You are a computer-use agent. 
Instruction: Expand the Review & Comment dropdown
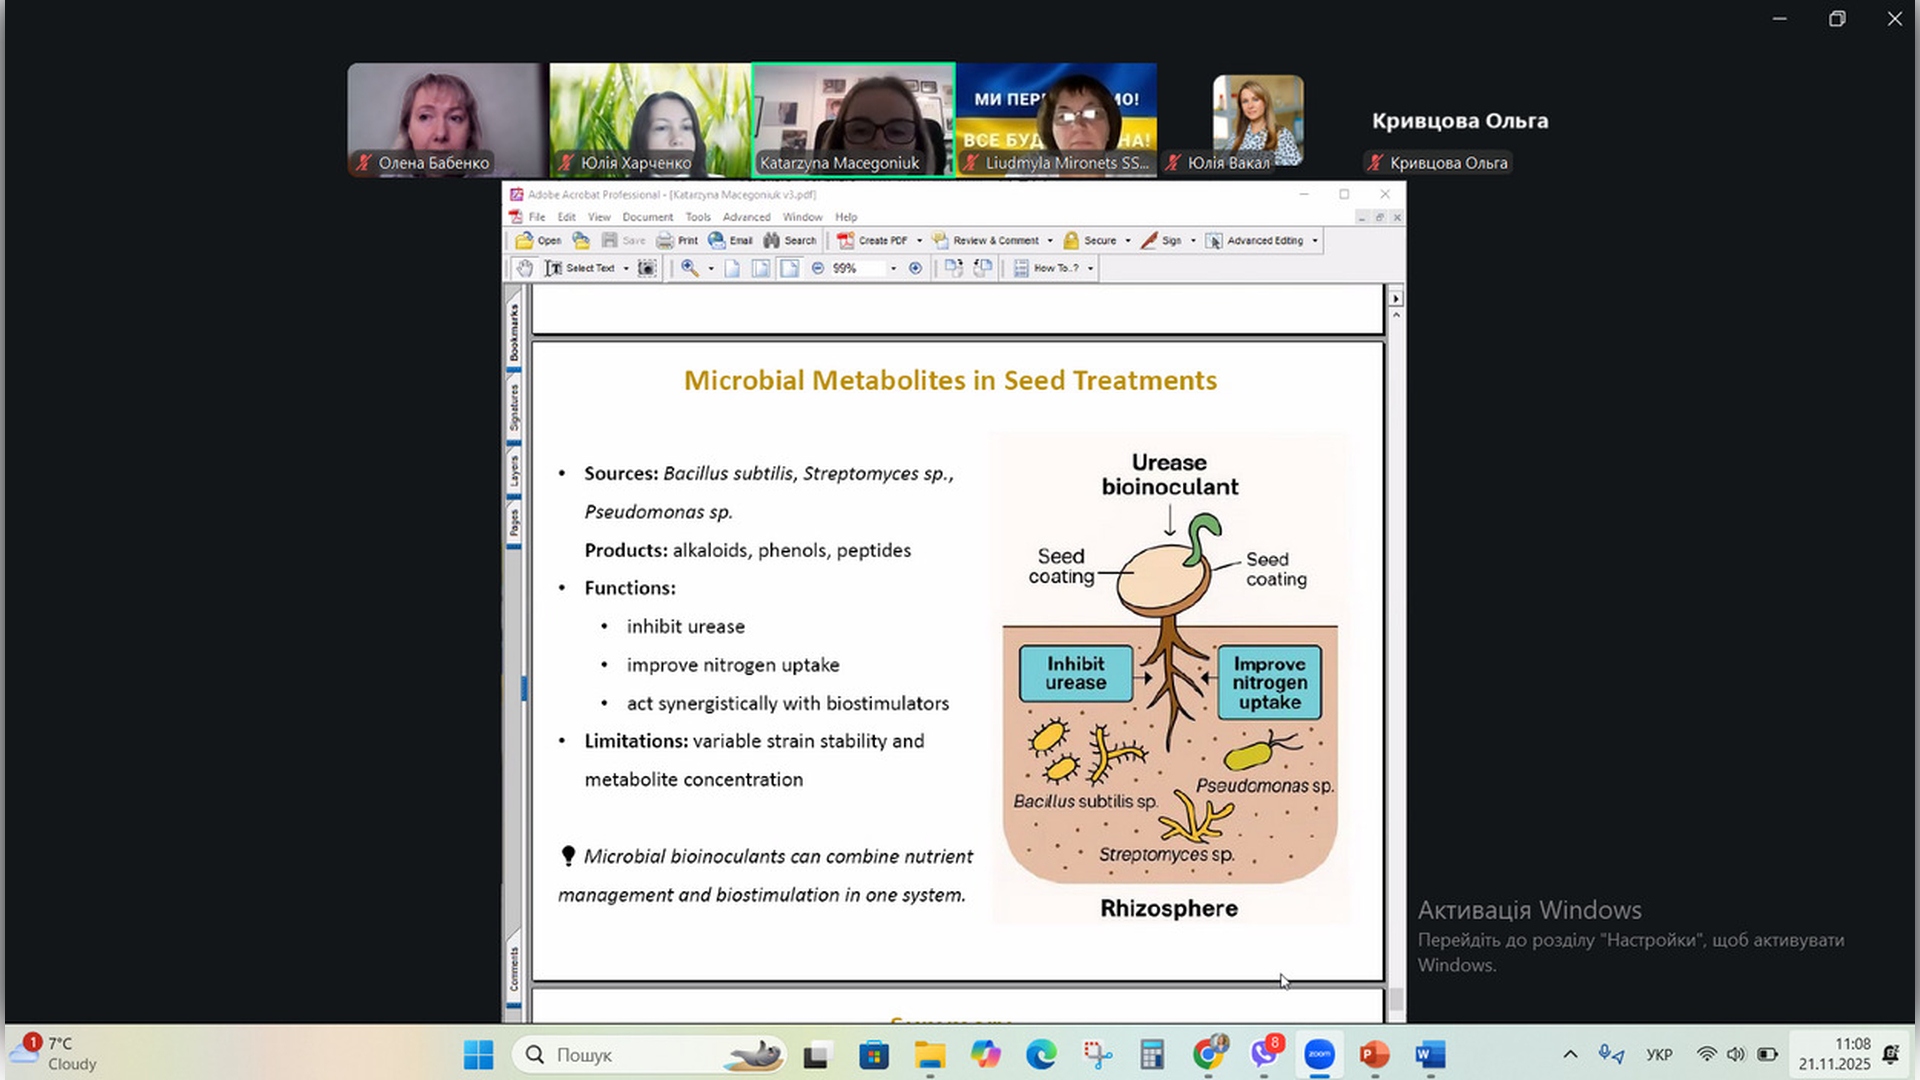[x=1050, y=240]
